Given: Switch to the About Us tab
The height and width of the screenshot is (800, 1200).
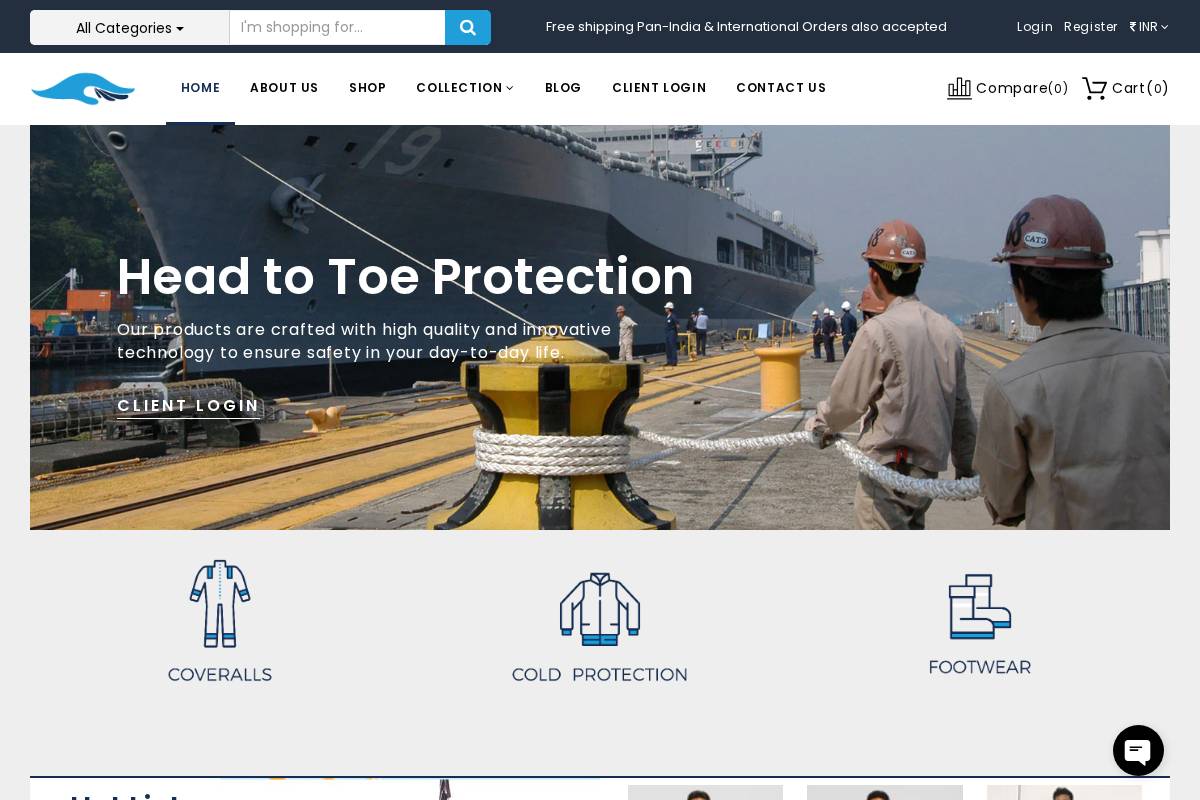Looking at the screenshot, I should tap(284, 88).
